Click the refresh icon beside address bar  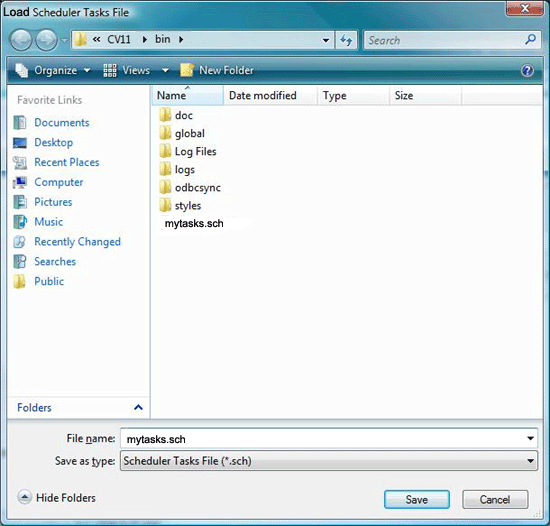click(x=346, y=40)
